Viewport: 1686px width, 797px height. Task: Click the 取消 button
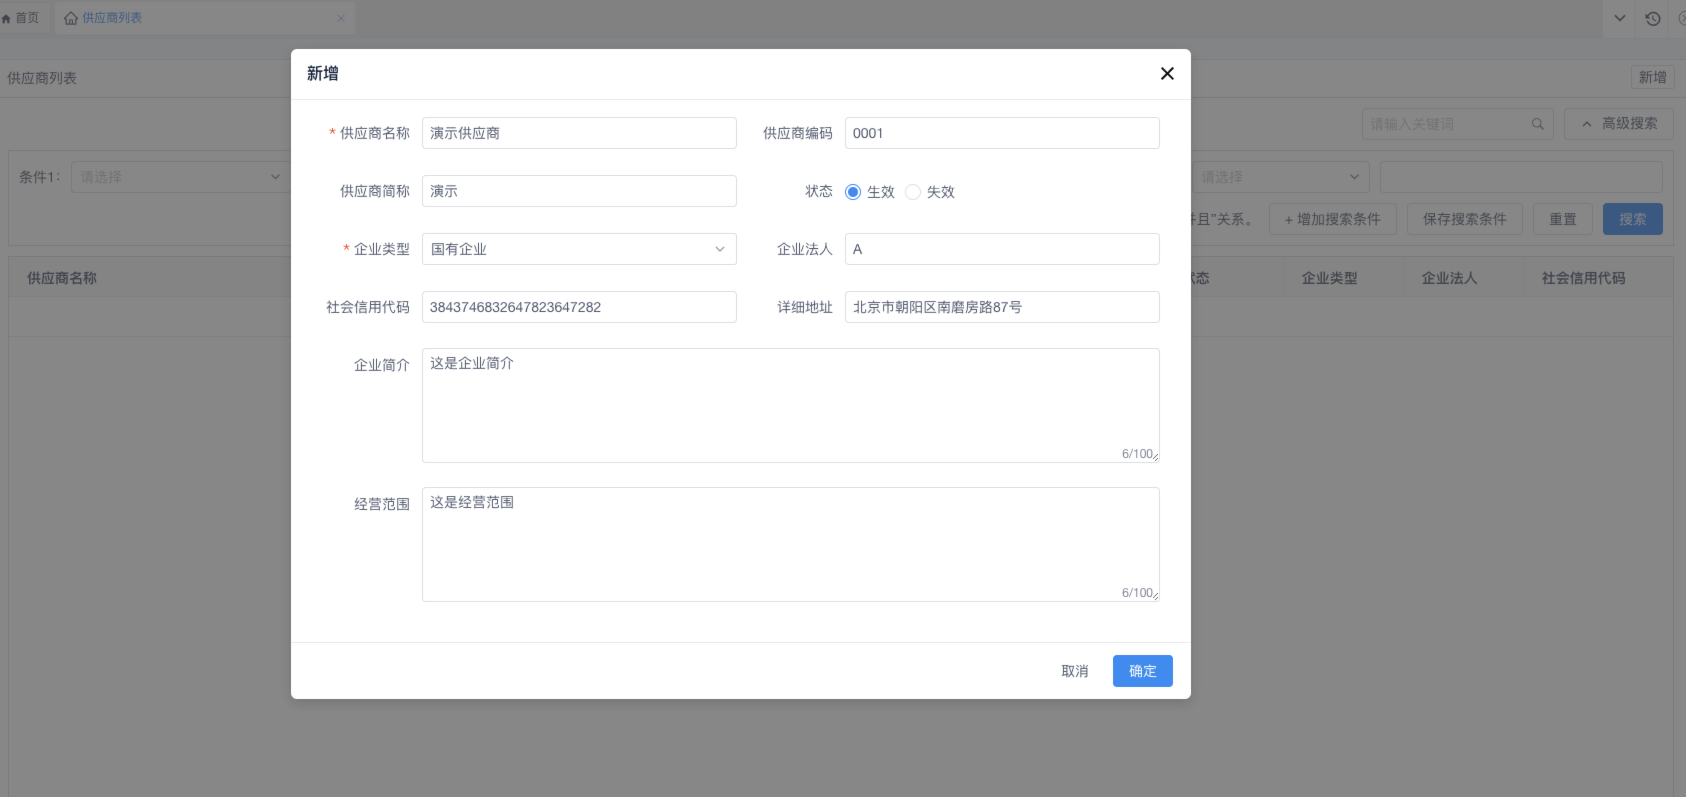[x=1074, y=671]
